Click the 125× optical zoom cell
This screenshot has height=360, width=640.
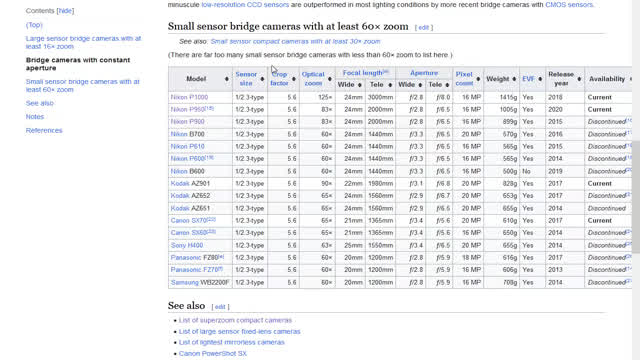317,97
